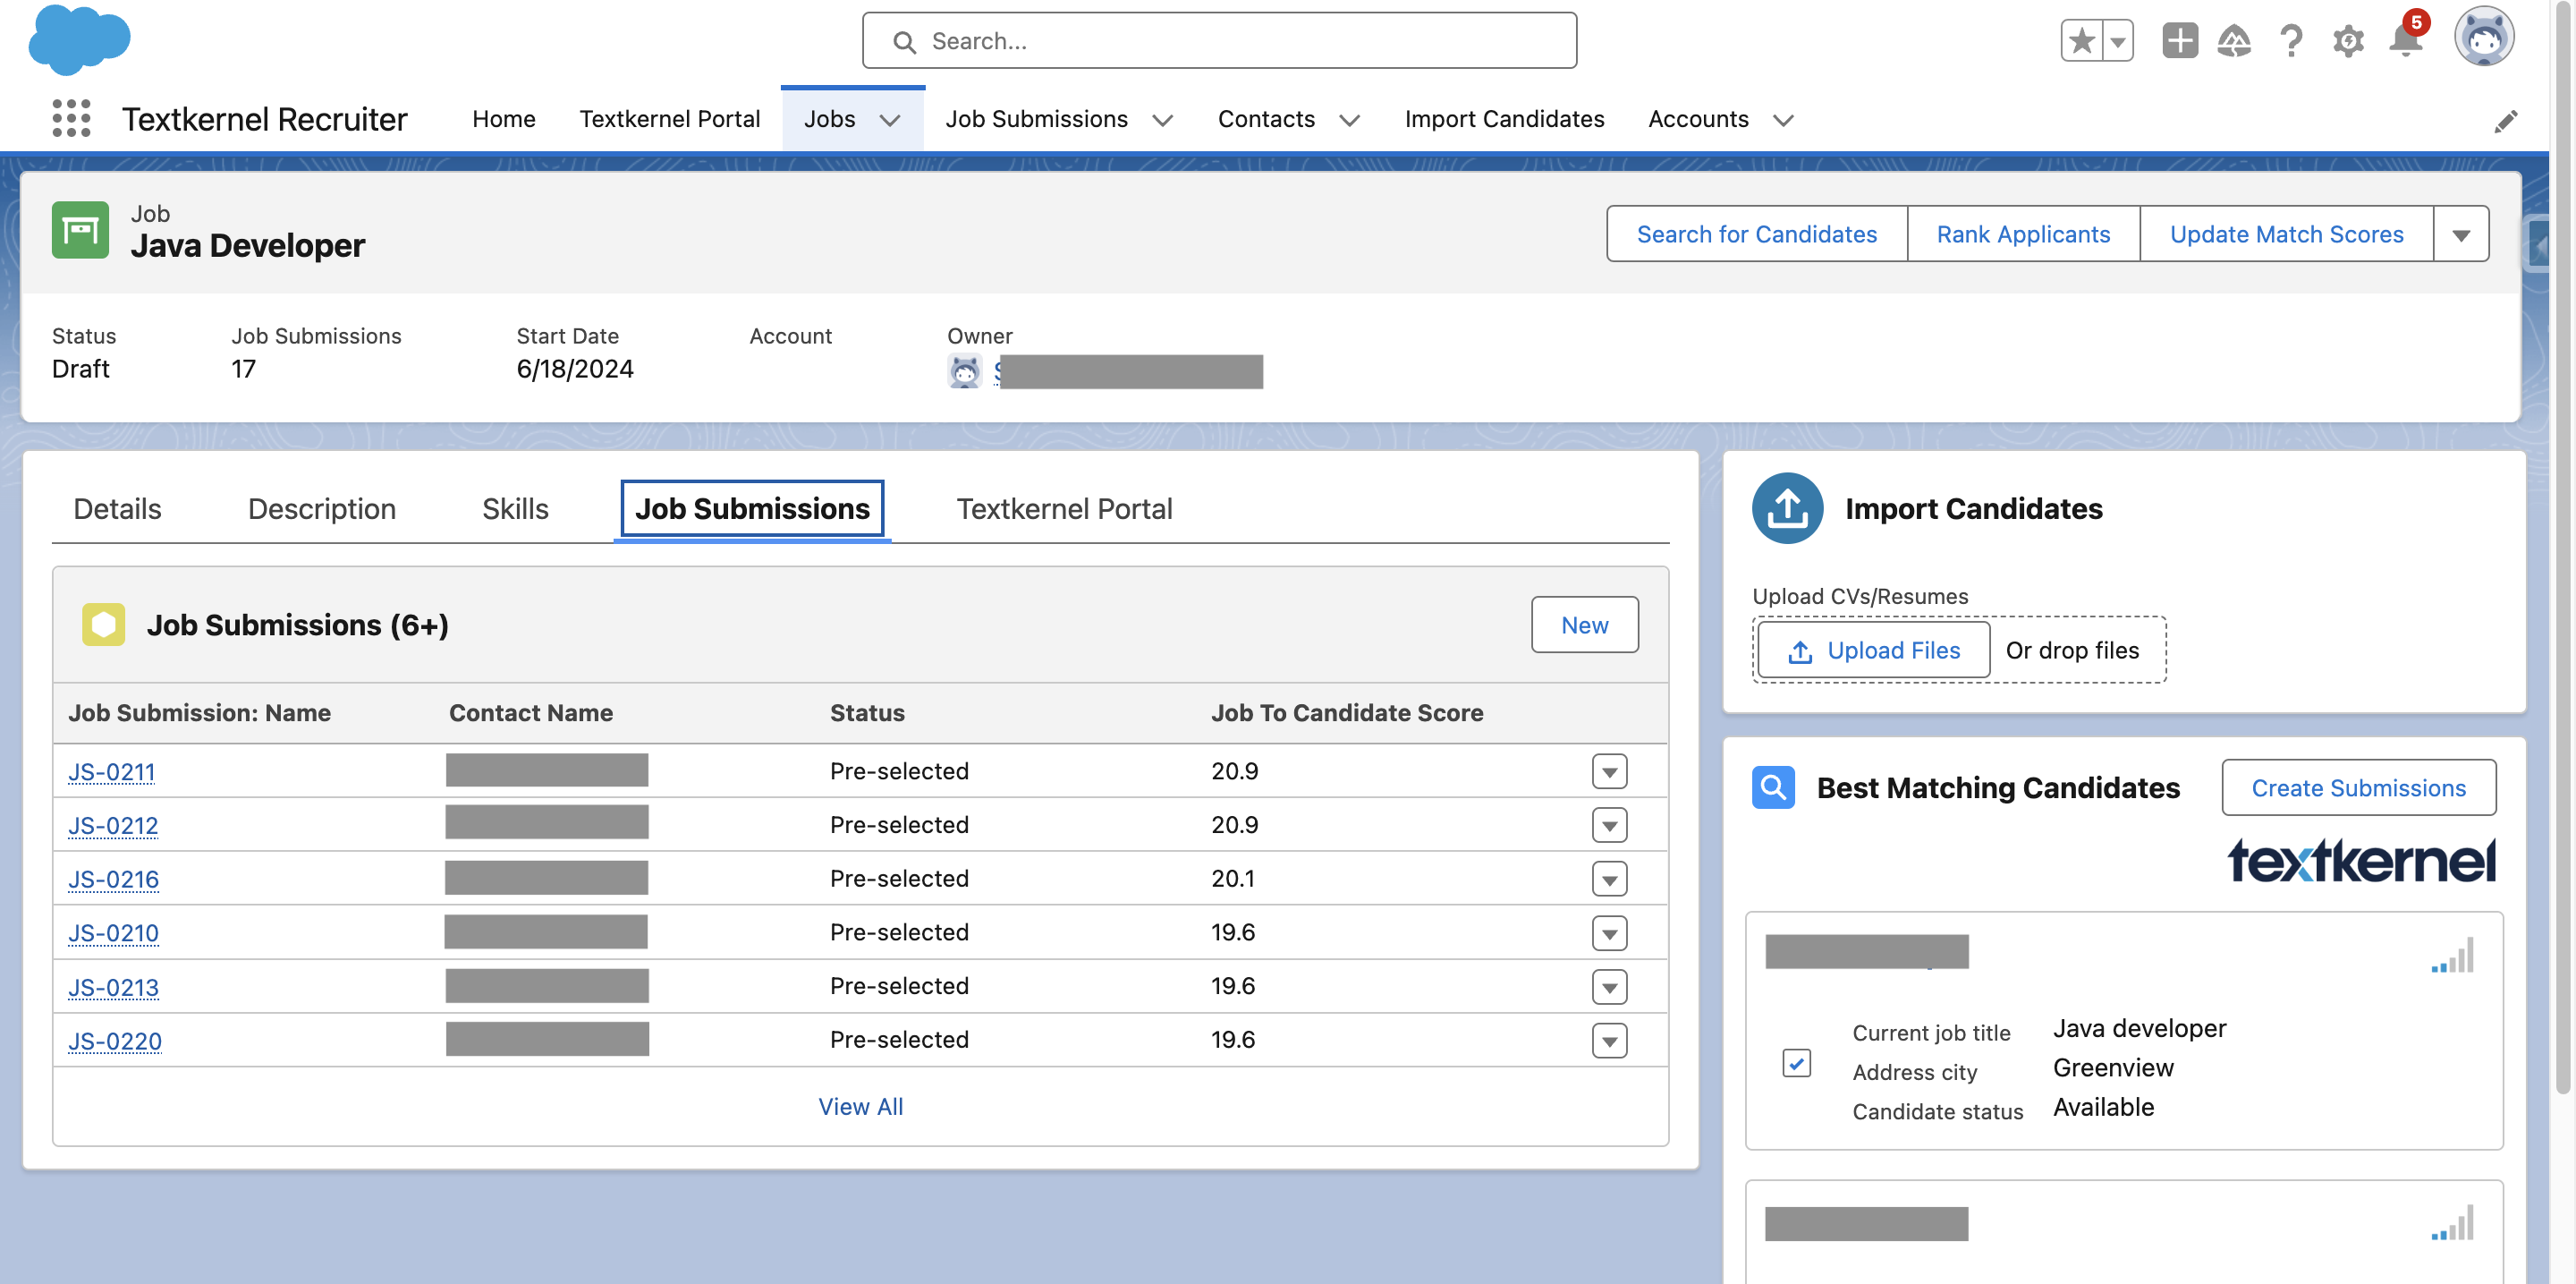Open job submission JS-0216 link
2576x1284 pixels.
tap(113, 879)
